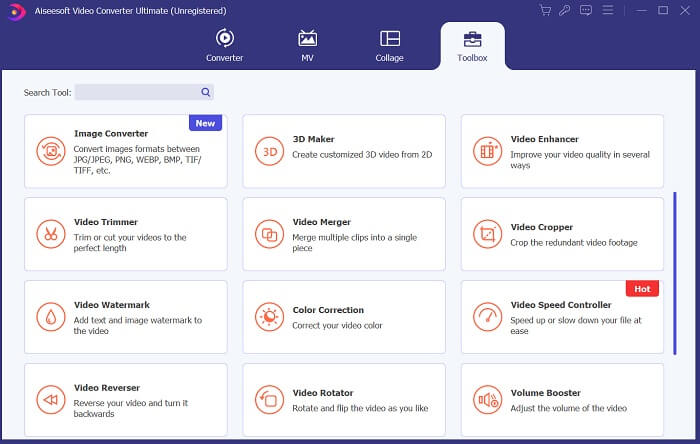700x444 pixels.
Task: Click the Image Converter title text
Action: click(x=111, y=133)
